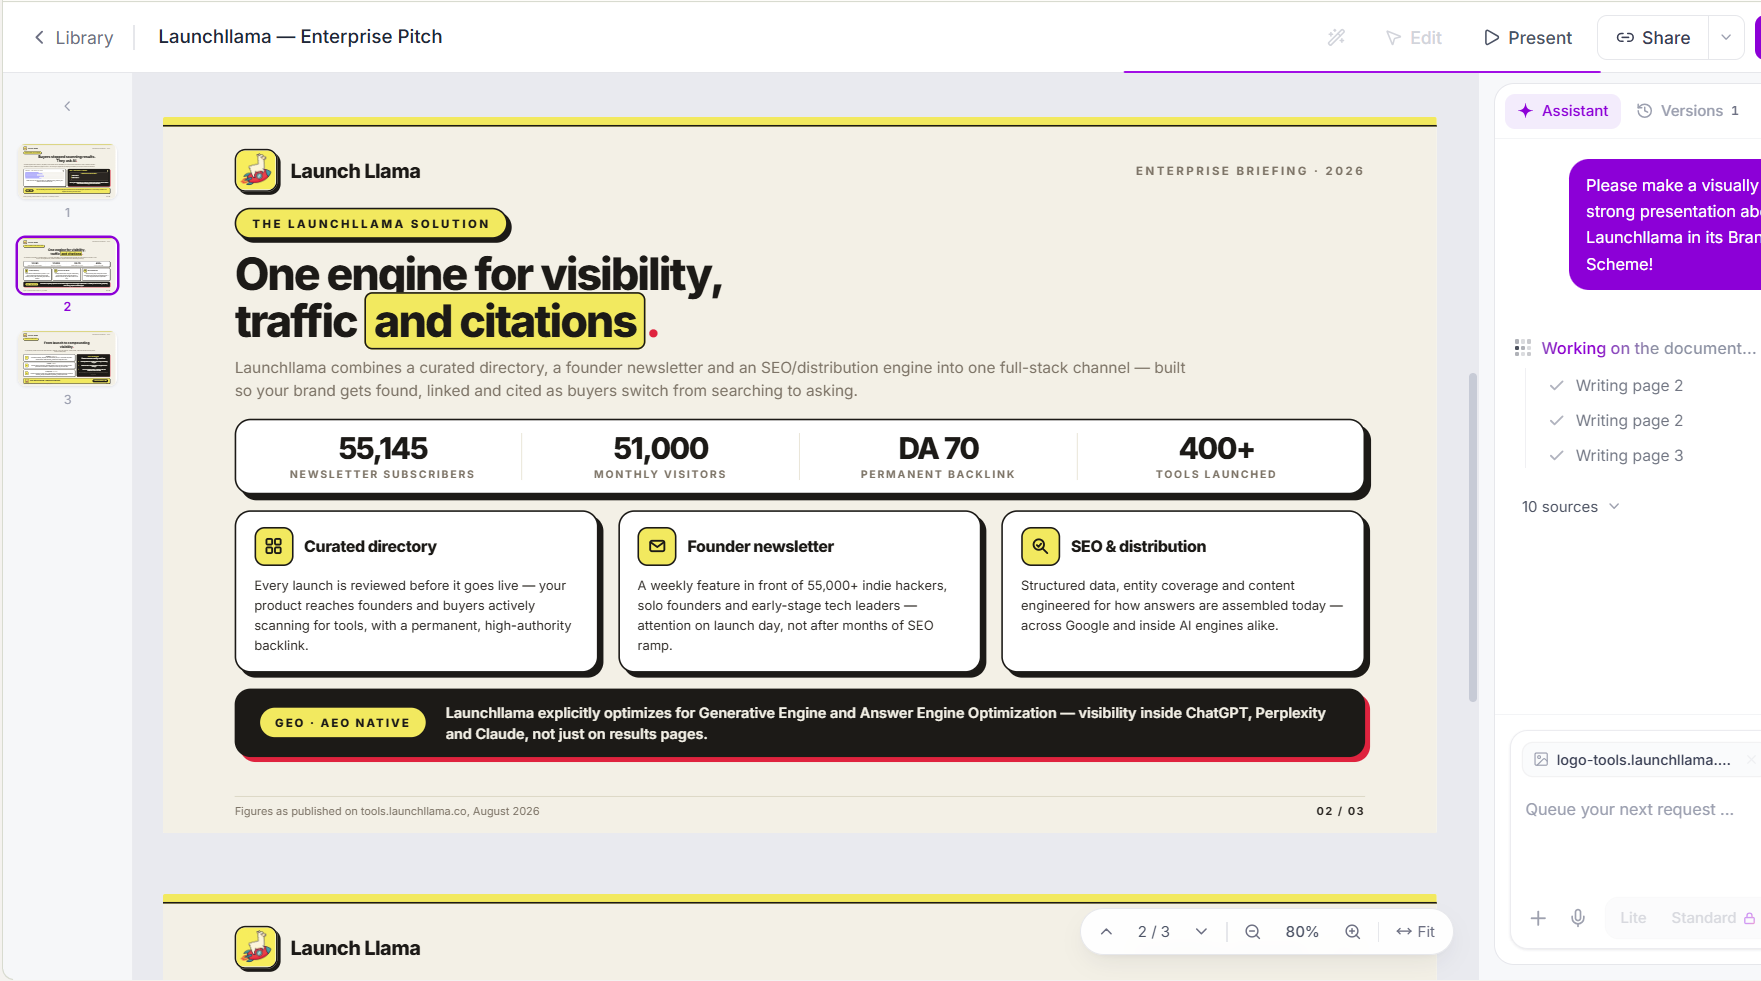Click the vertical scrollbar of the document
The image size is (1761, 981).
(1472, 537)
